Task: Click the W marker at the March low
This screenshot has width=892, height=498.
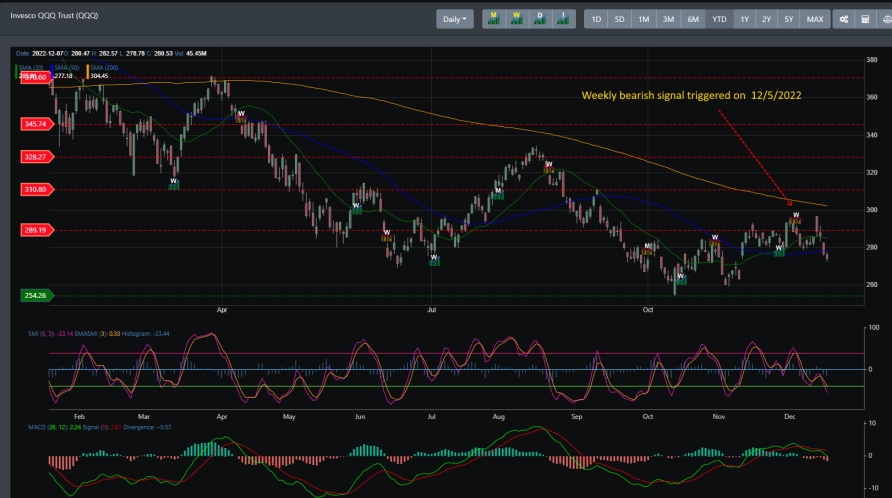Action: coord(174,182)
